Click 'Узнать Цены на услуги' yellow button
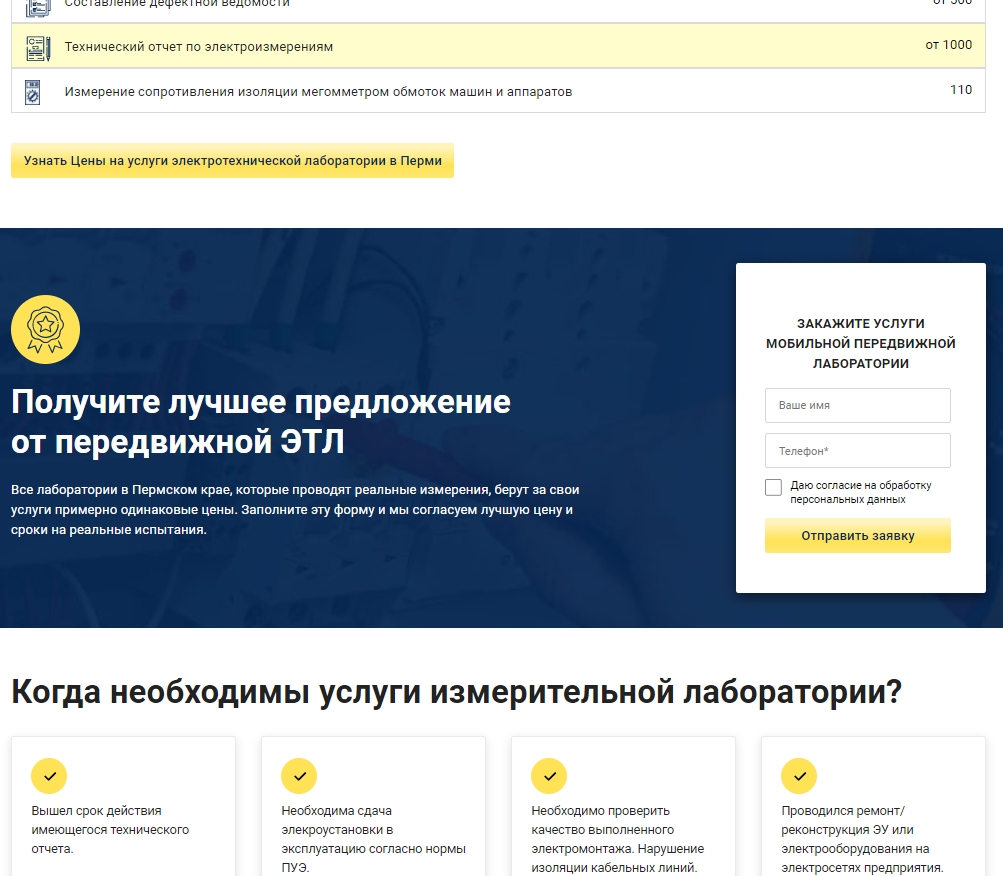 [232, 161]
